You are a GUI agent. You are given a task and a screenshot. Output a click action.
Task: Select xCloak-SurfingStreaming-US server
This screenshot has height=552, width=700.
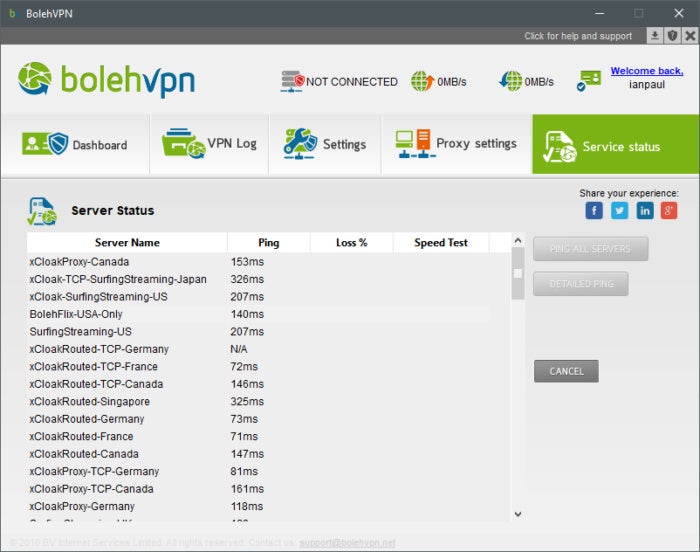269,297
